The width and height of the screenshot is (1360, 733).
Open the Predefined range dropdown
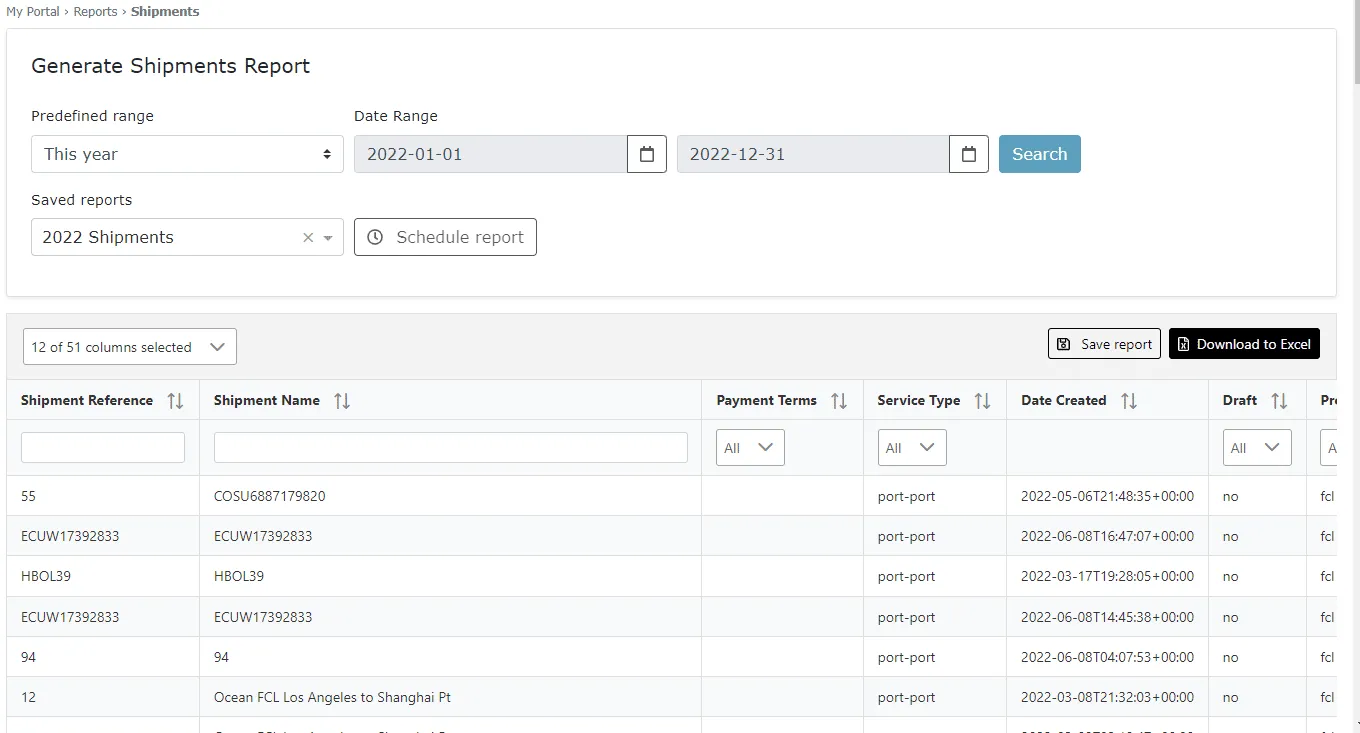pyautogui.click(x=187, y=154)
